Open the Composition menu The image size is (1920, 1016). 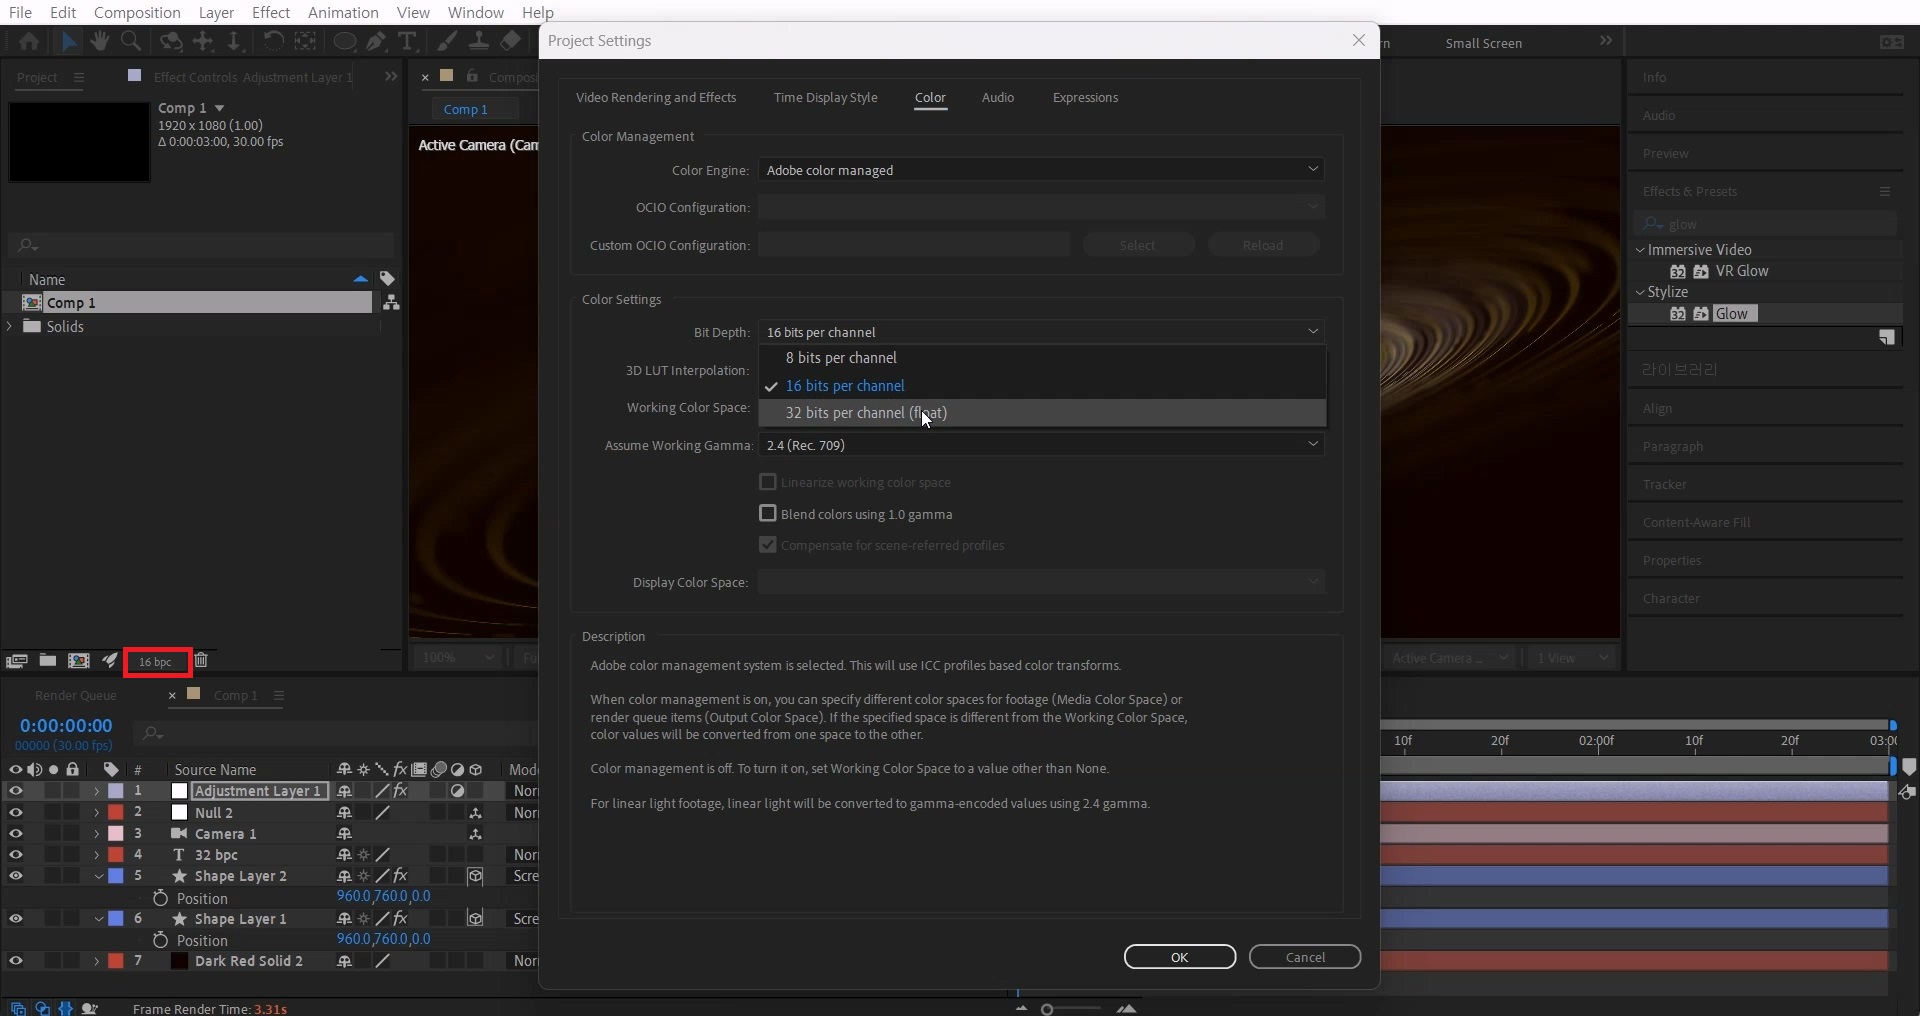(x=137, y=12)
